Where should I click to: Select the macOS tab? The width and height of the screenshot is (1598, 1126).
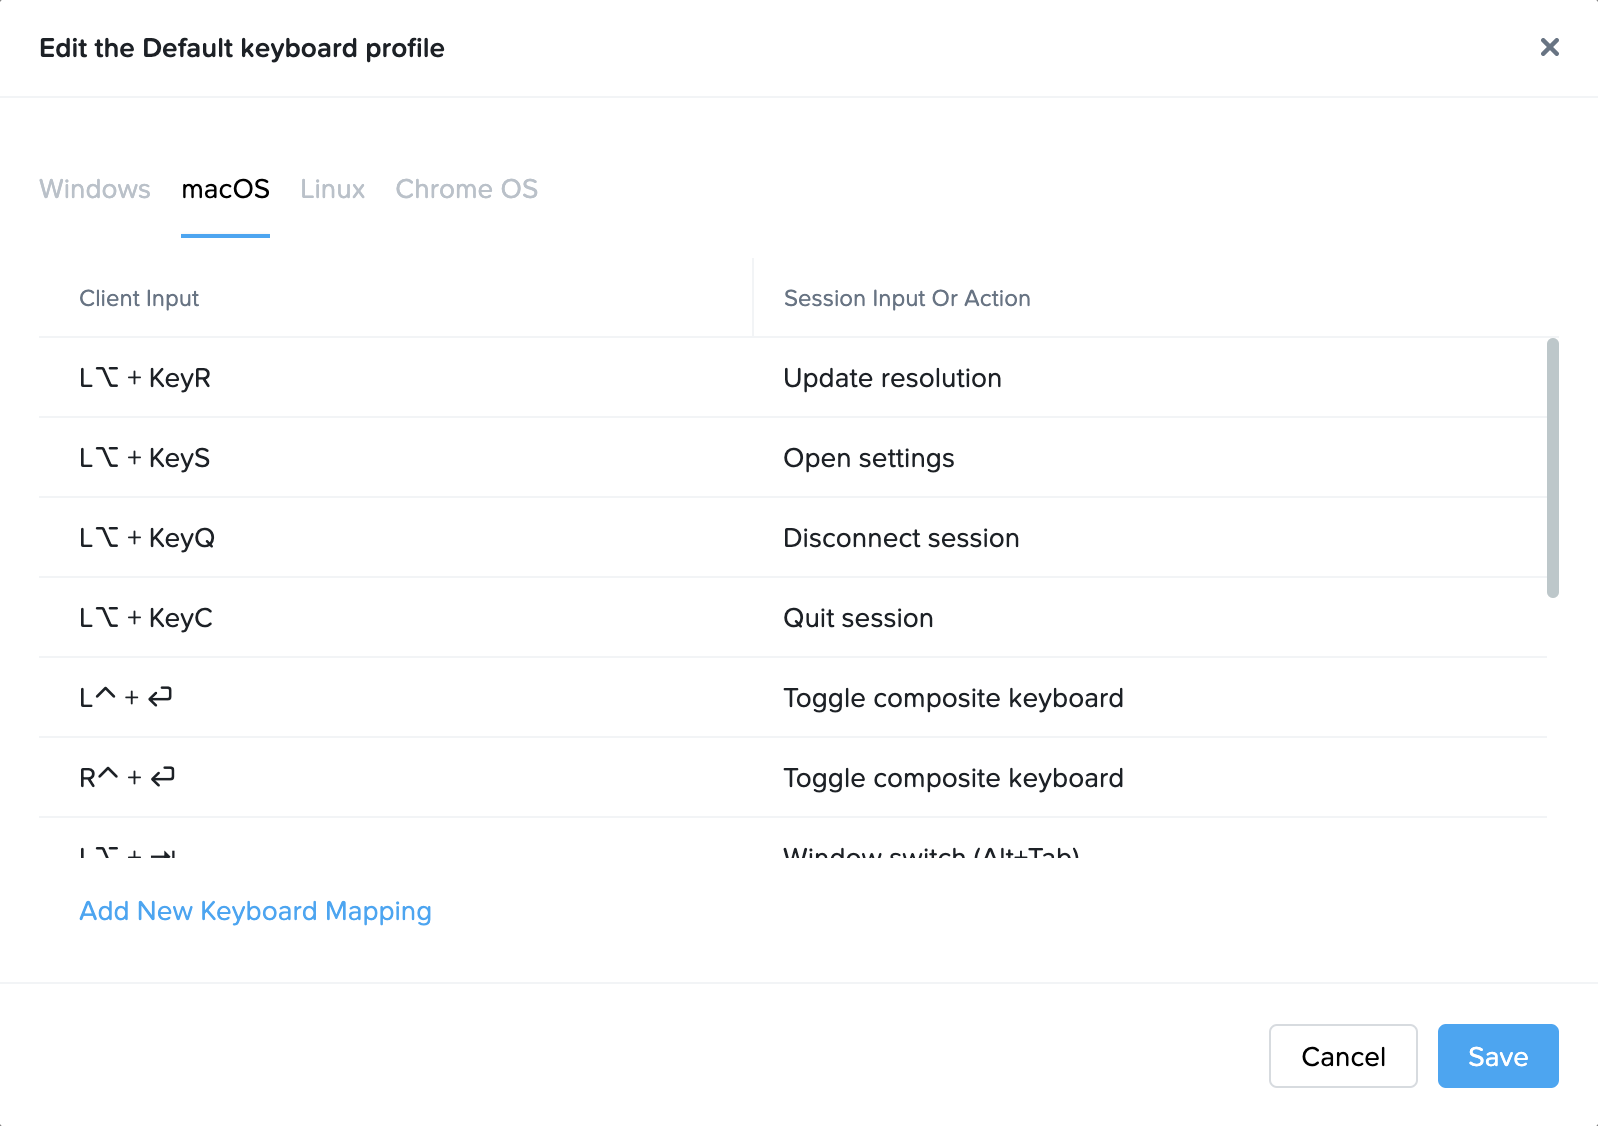(x=225, y=189)
